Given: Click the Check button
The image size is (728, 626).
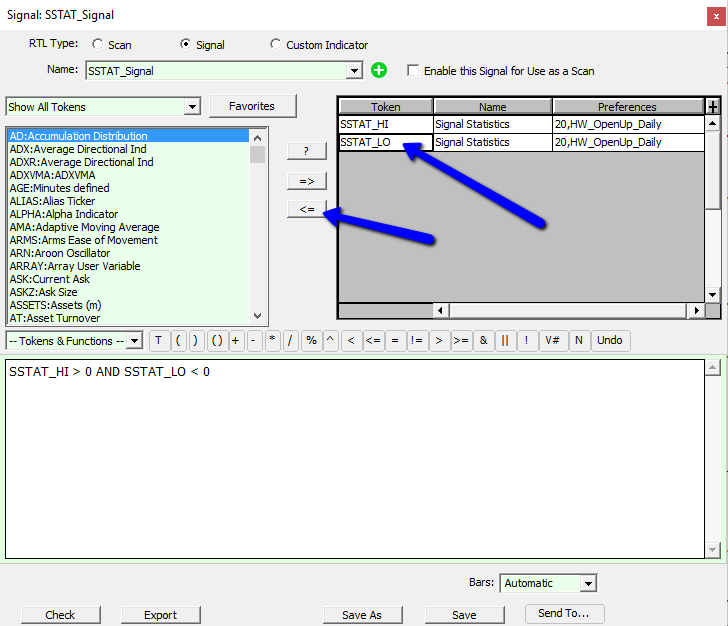Looking at the screenshot, I should pos(60,615).
